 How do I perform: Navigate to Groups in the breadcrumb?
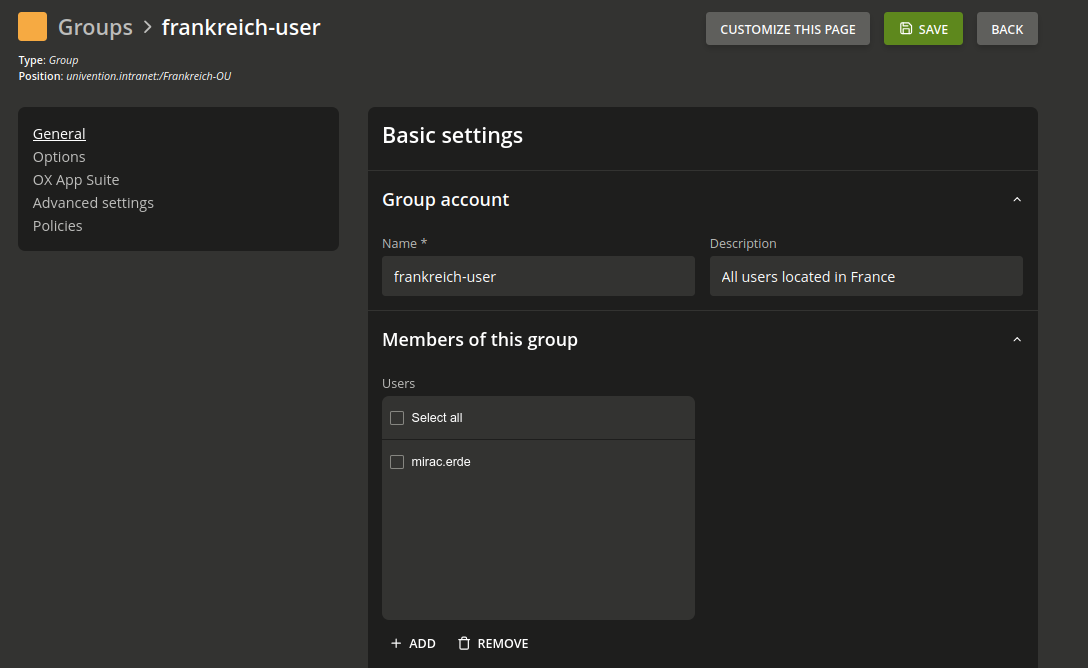pos(95,27)
